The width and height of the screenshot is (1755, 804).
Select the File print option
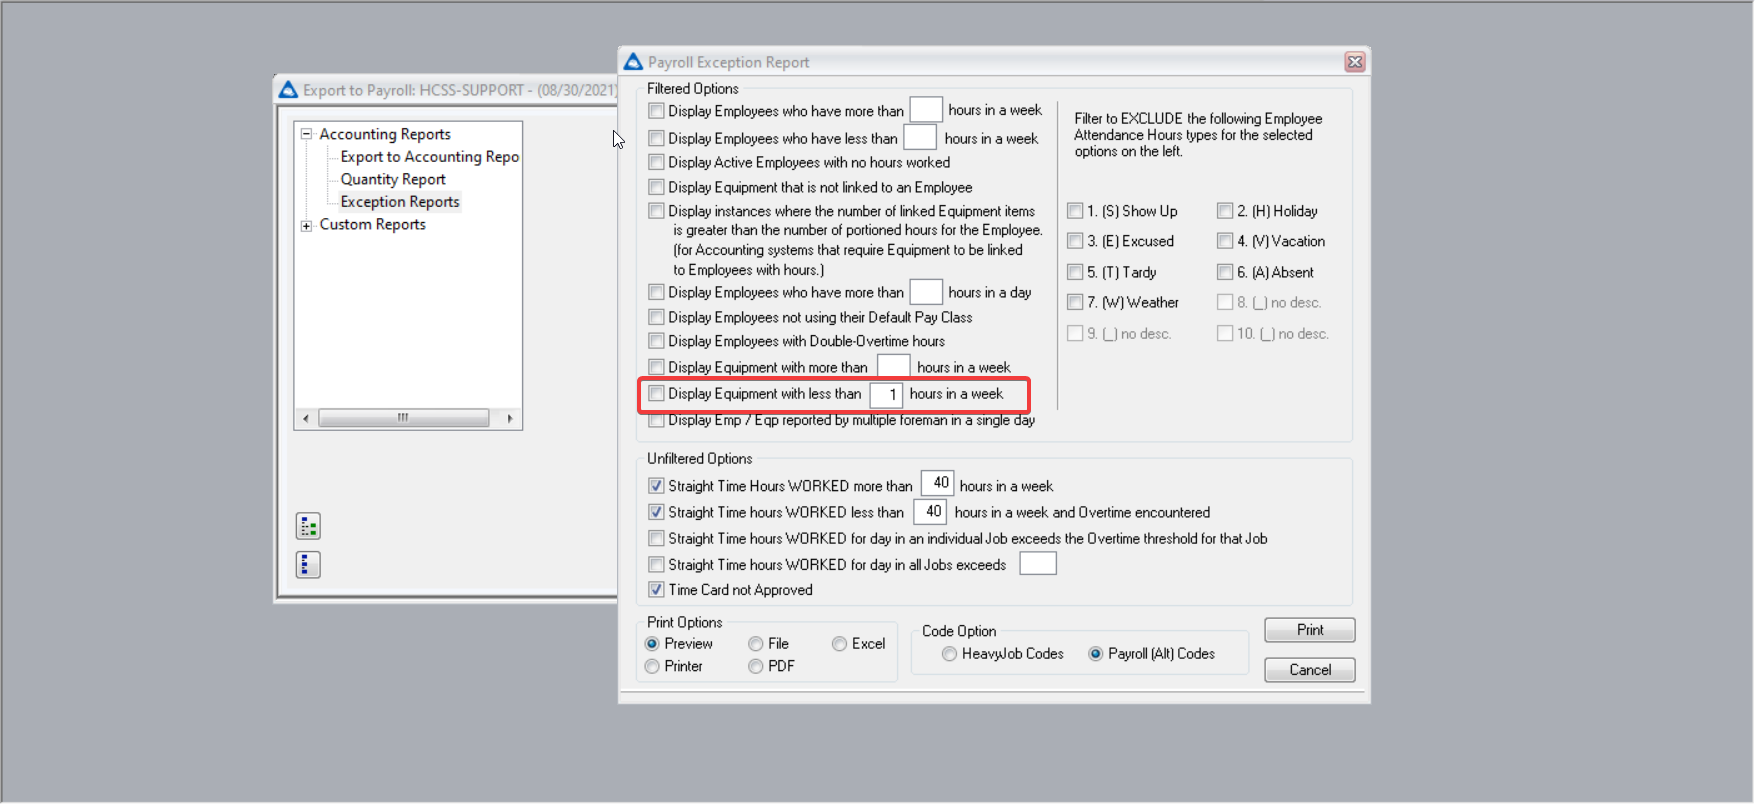click(x=756, y=644)
